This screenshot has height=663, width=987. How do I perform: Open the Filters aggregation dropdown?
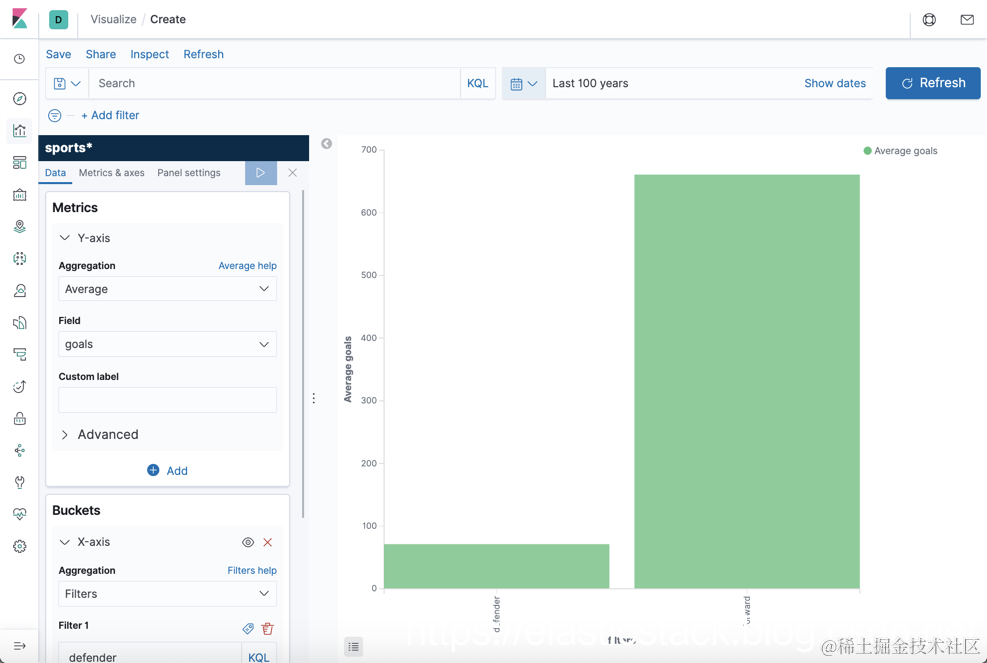(x=167, y=594)
